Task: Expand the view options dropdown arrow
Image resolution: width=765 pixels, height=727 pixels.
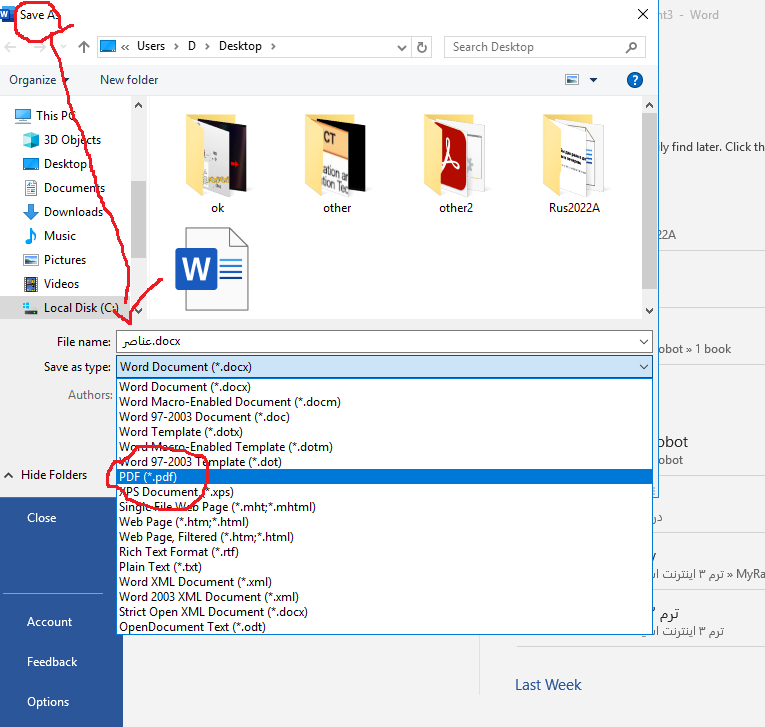Action: point(593,80)
